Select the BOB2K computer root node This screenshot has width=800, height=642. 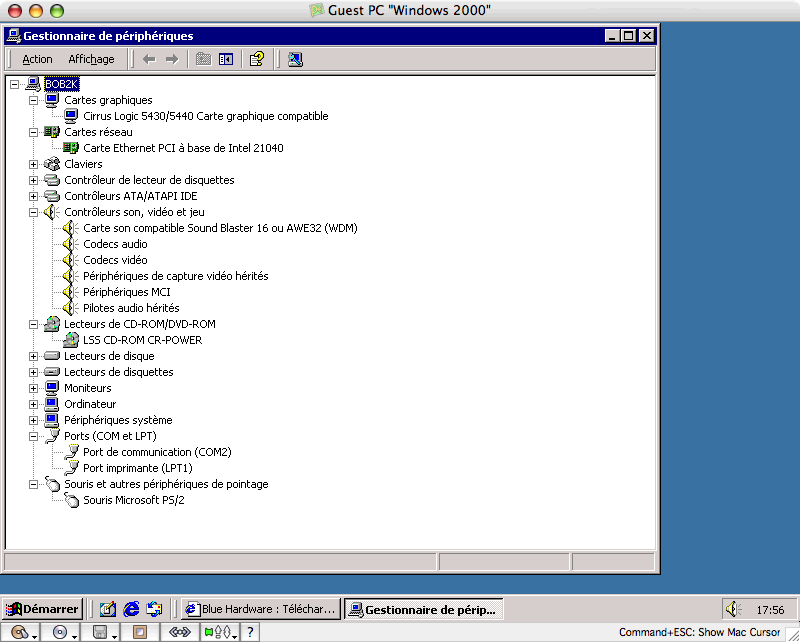[x=62, y=84]
